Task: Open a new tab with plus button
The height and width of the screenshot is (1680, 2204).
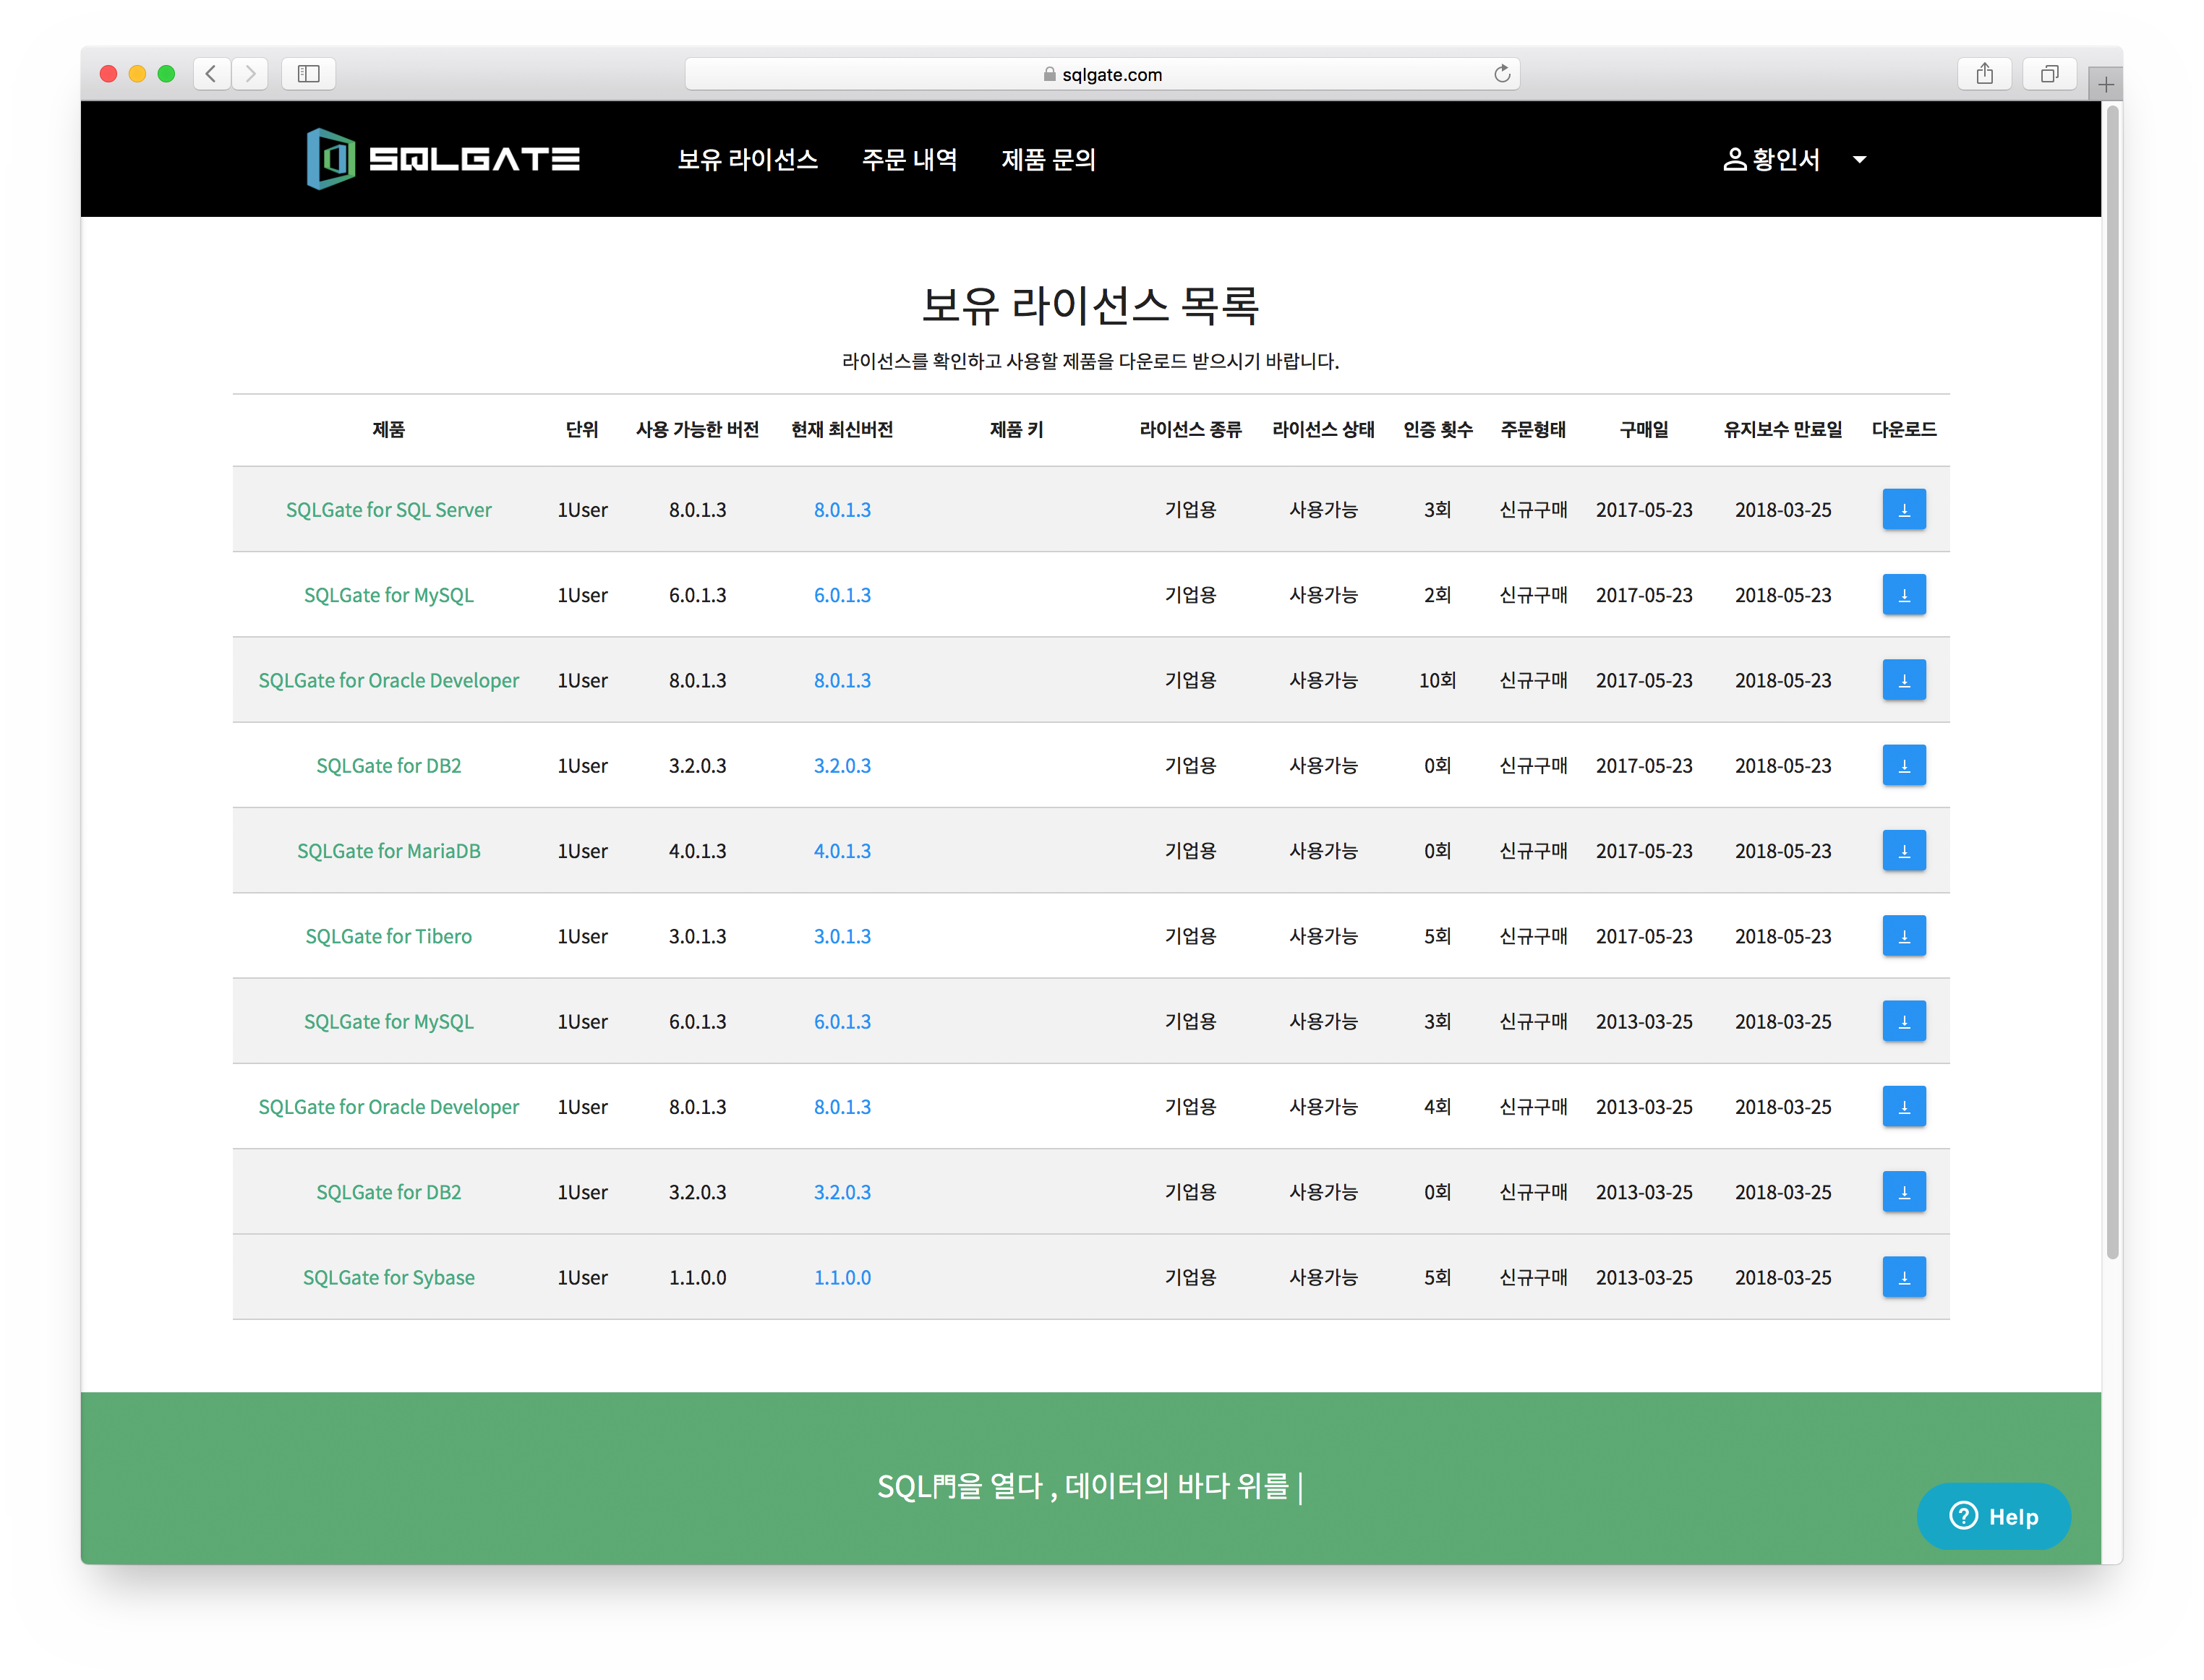Action: [2105, 85]
